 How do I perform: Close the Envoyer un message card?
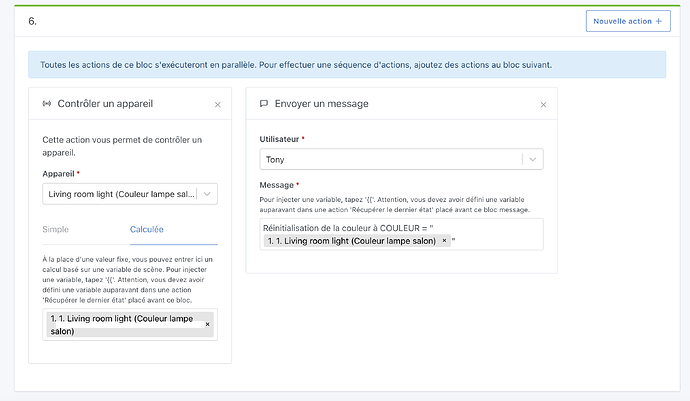point(543,105)
